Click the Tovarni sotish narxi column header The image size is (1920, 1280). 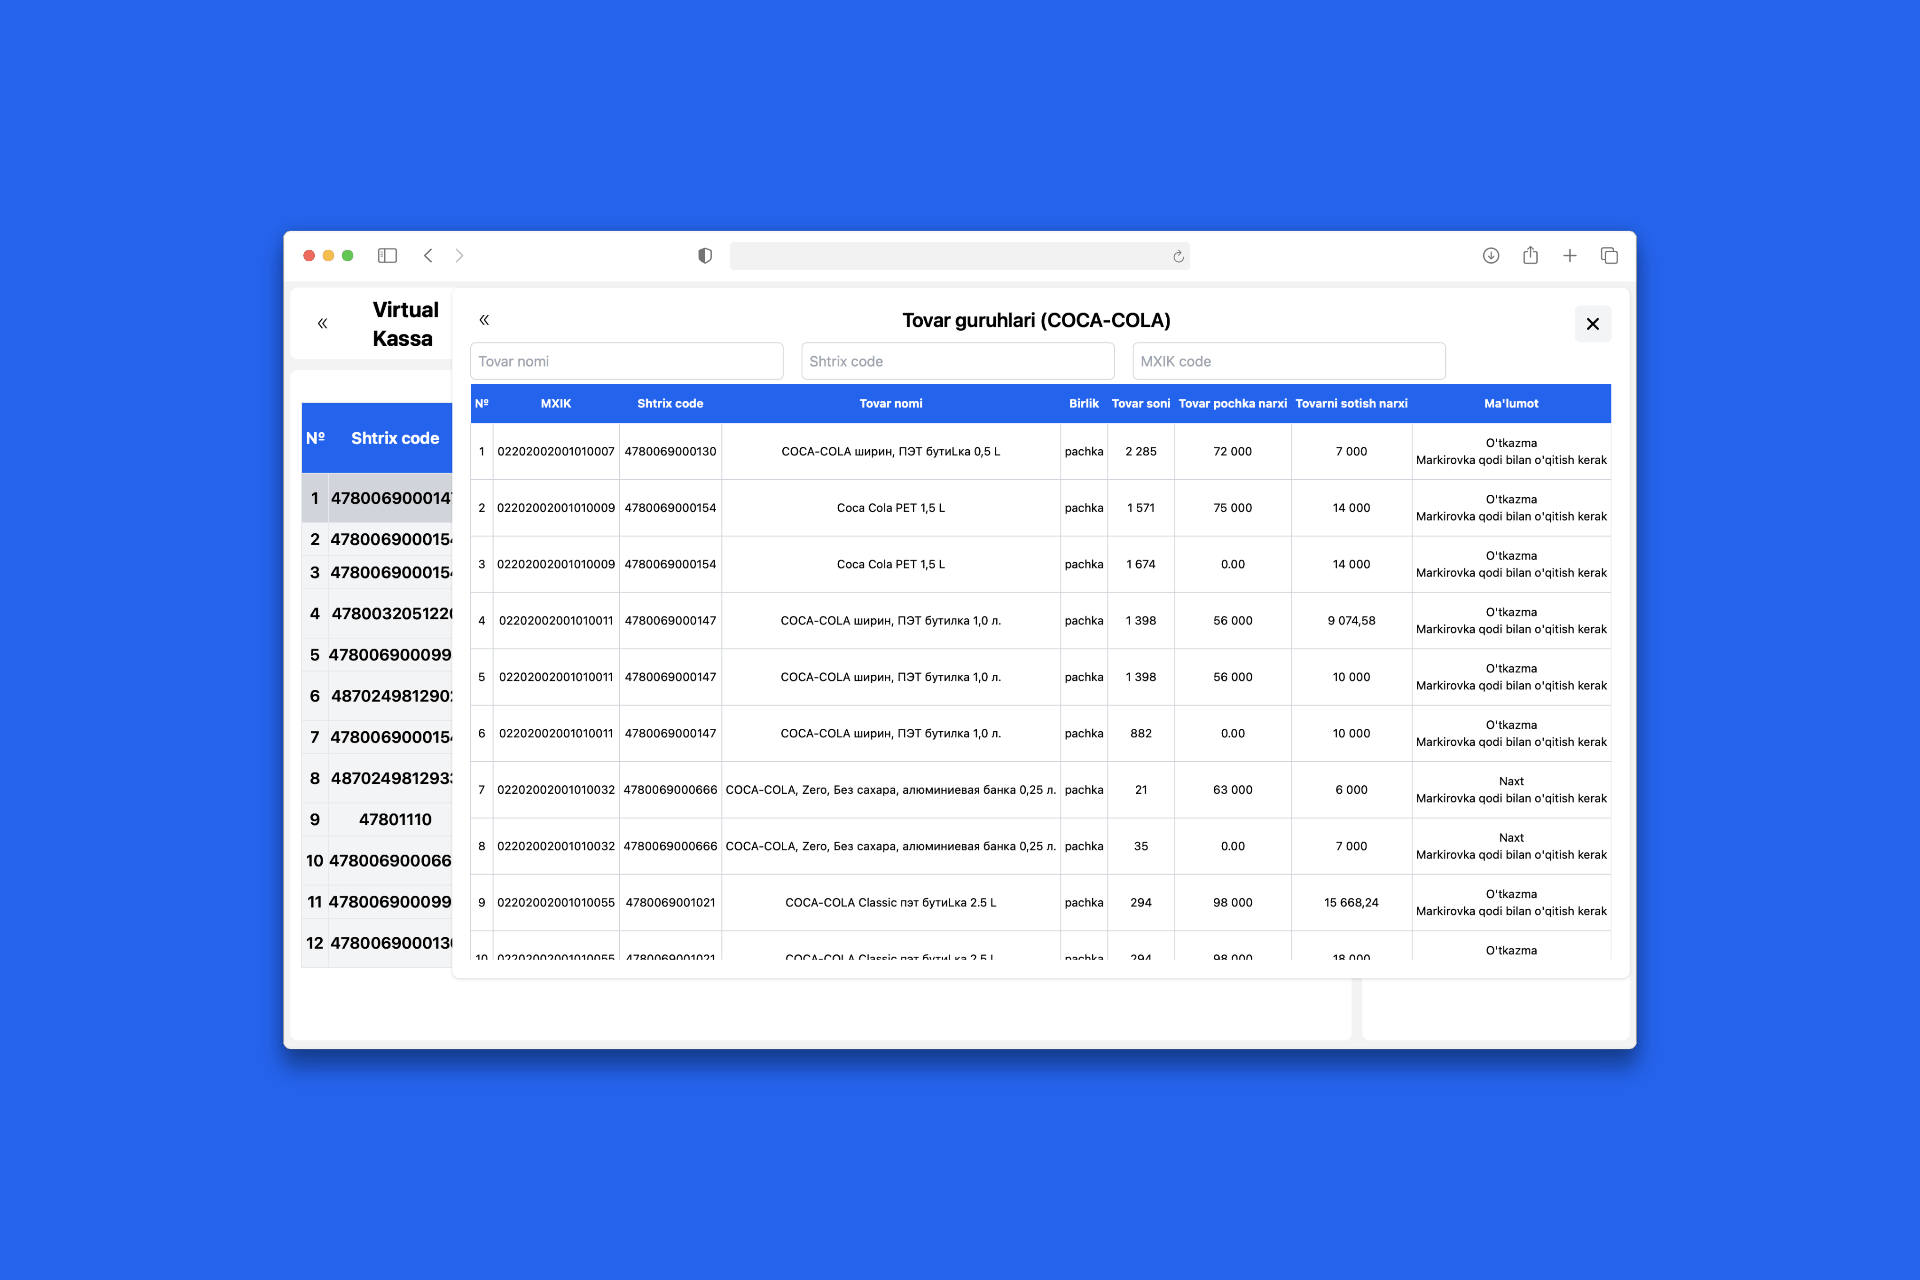1352,404
